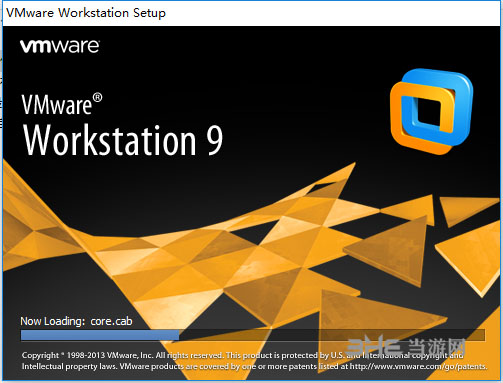
Task: Click the vmware wordmark logo
Action: point(59,46)
